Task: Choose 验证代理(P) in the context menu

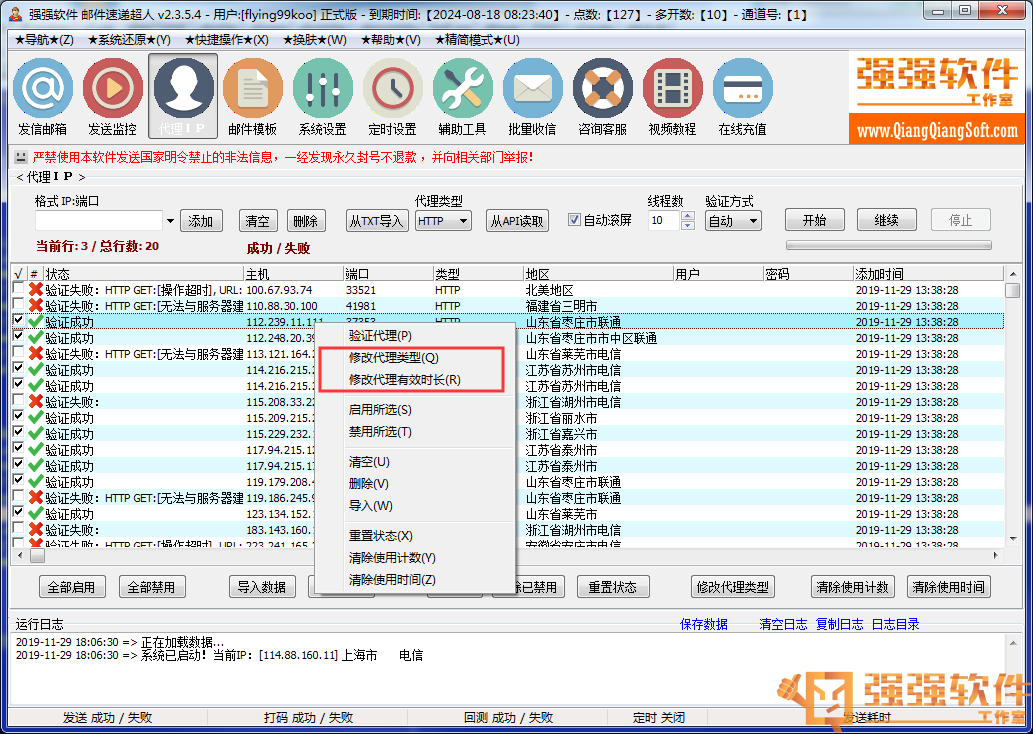Action: coord(415,335)
